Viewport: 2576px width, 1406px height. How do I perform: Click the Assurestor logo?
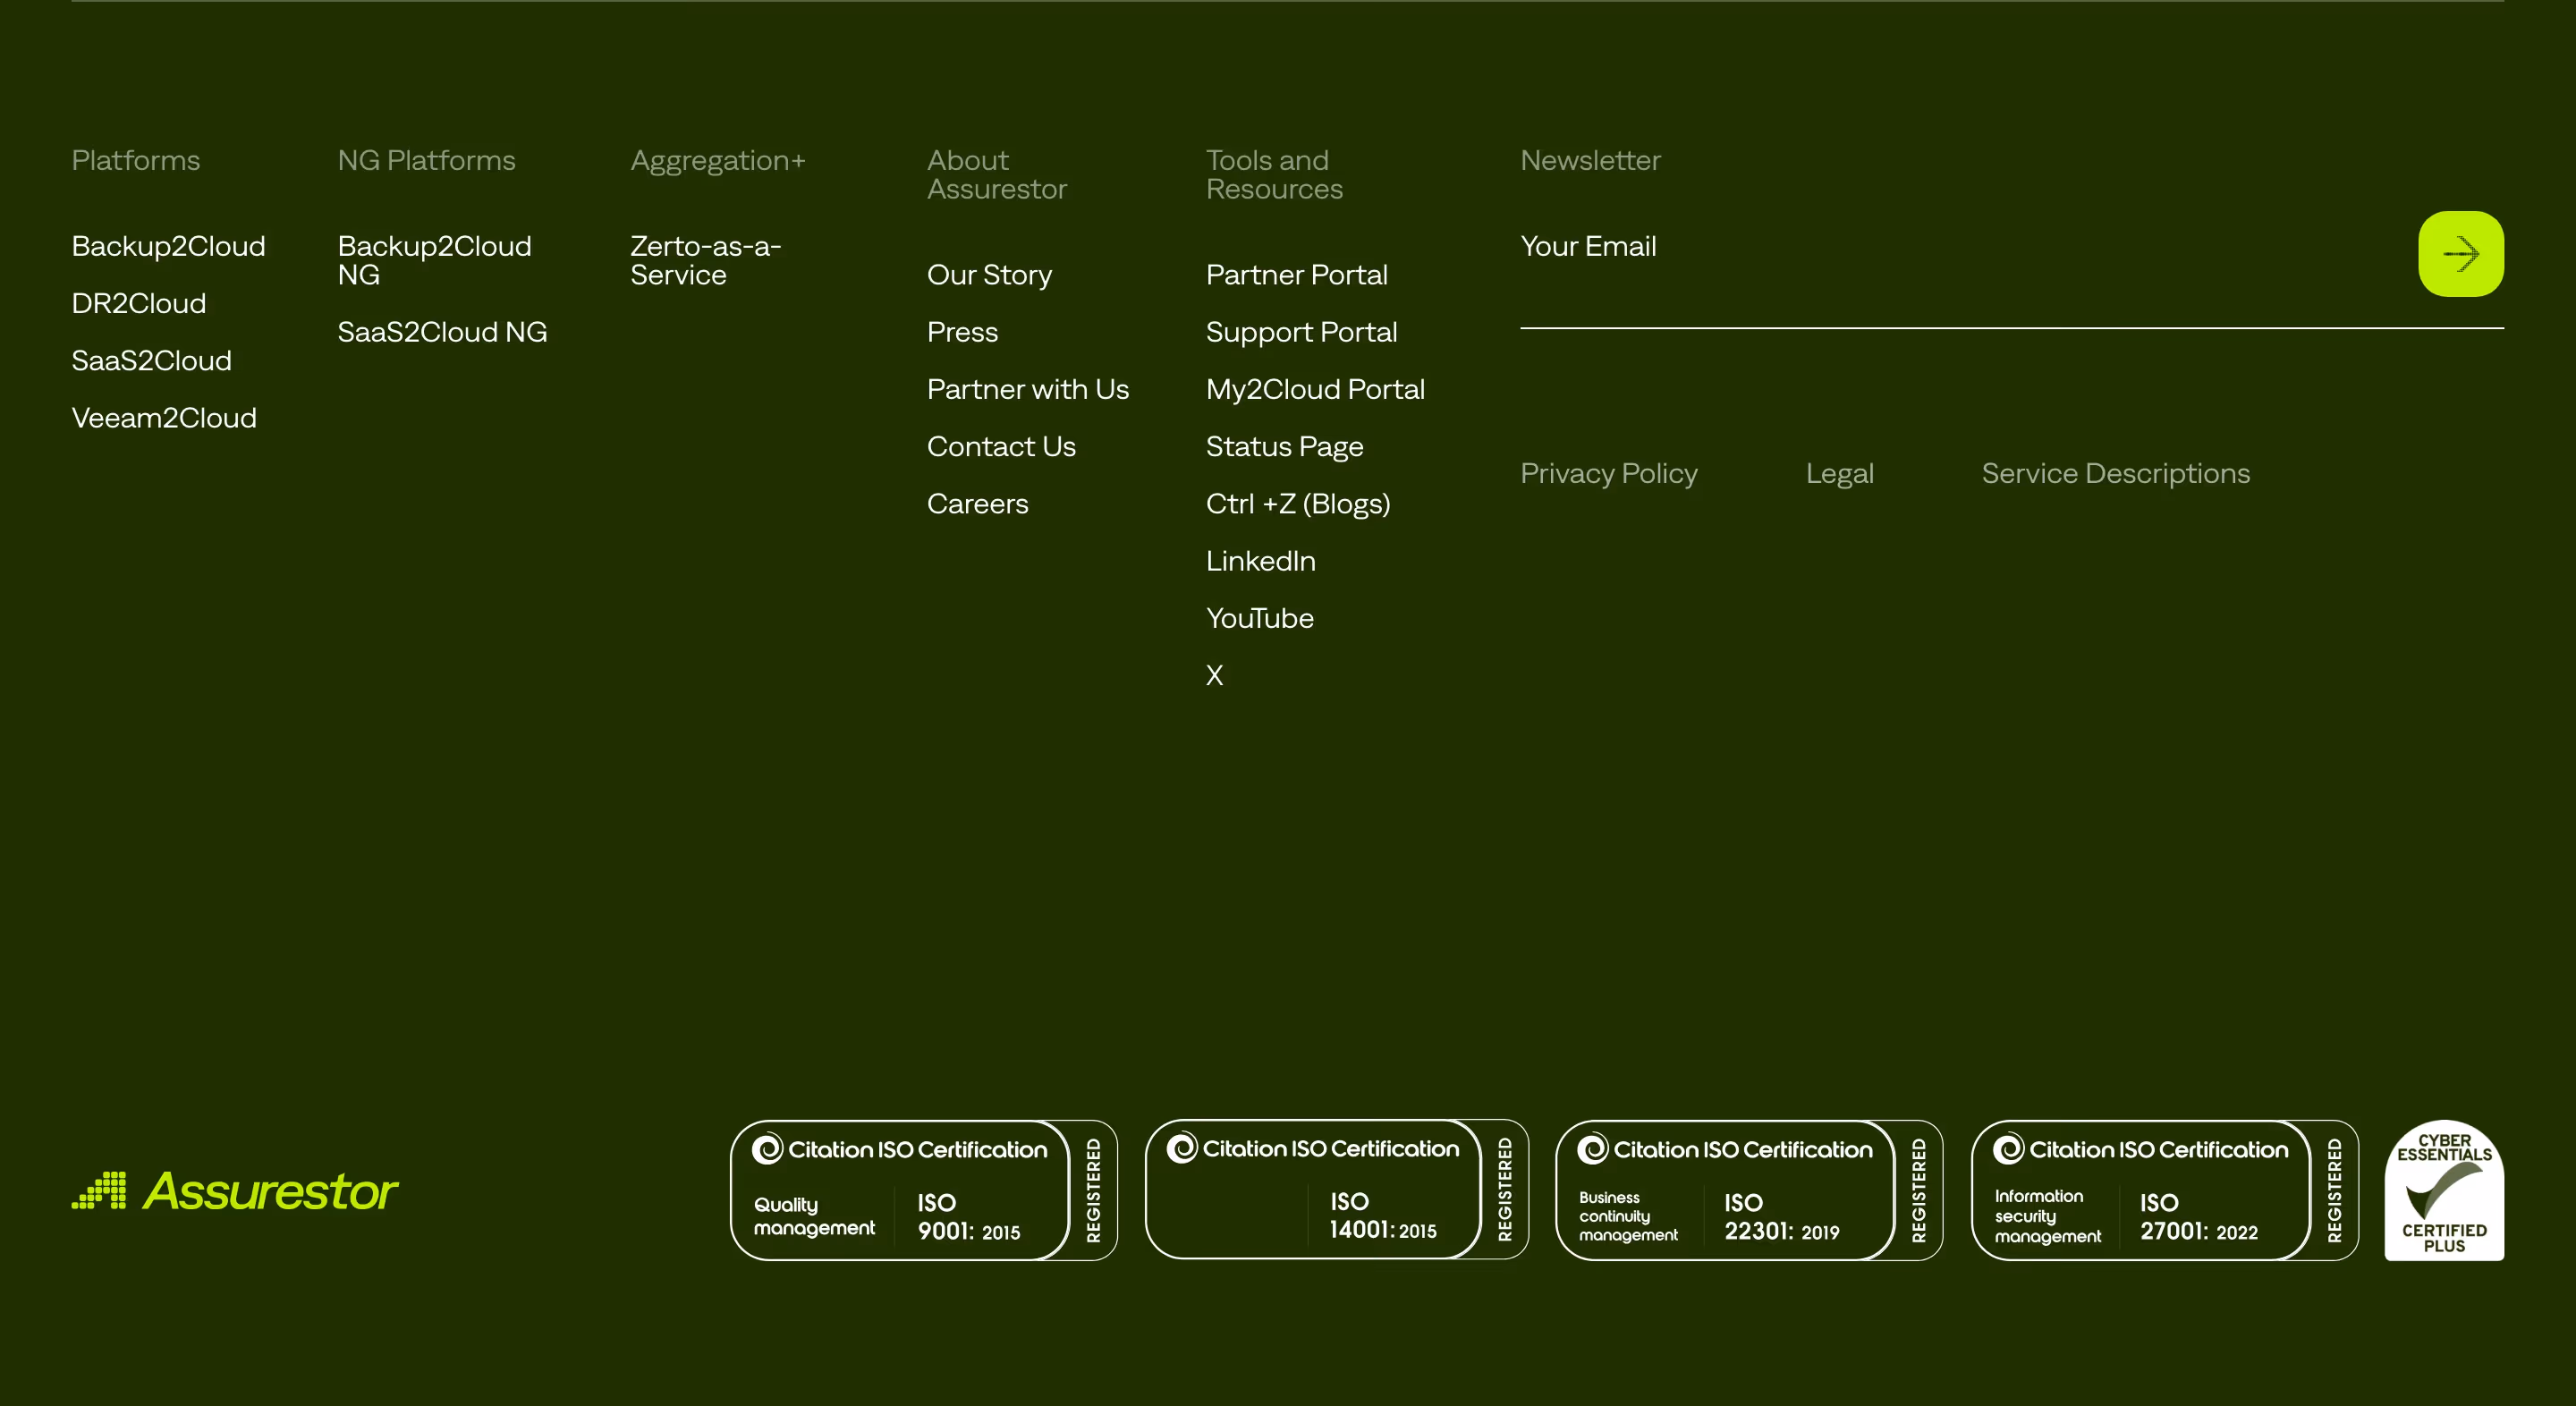235,1191
